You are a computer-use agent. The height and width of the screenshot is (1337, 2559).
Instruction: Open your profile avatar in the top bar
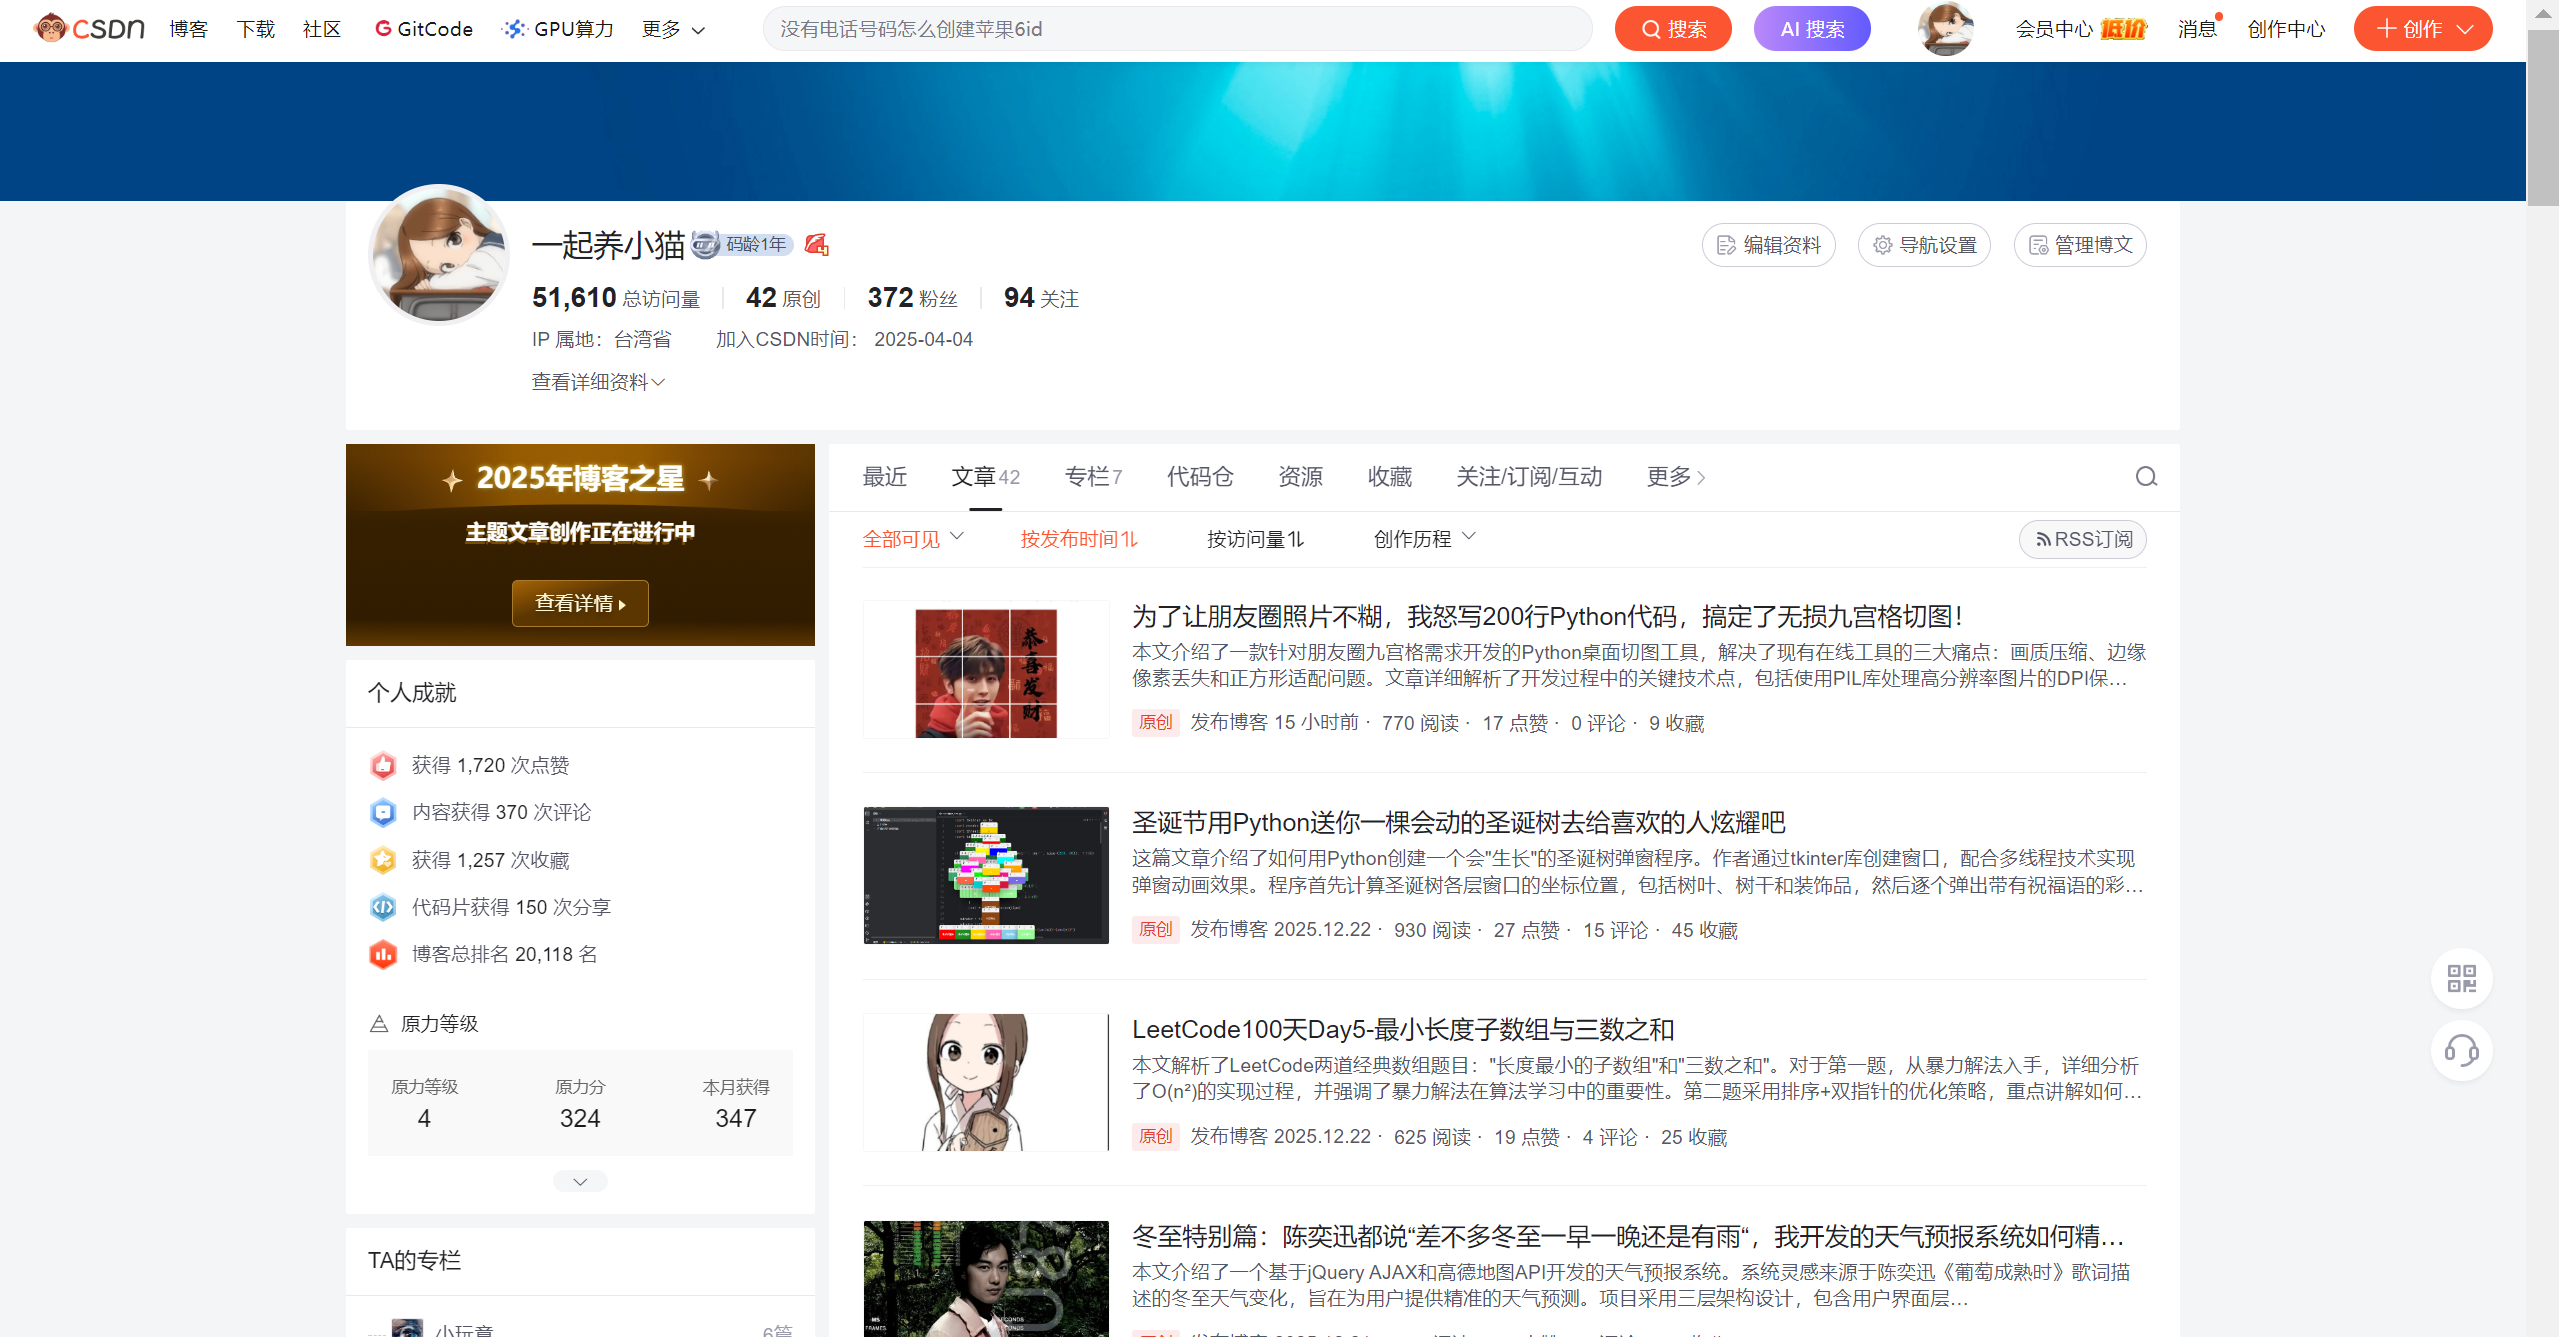tap(1944, 28)
